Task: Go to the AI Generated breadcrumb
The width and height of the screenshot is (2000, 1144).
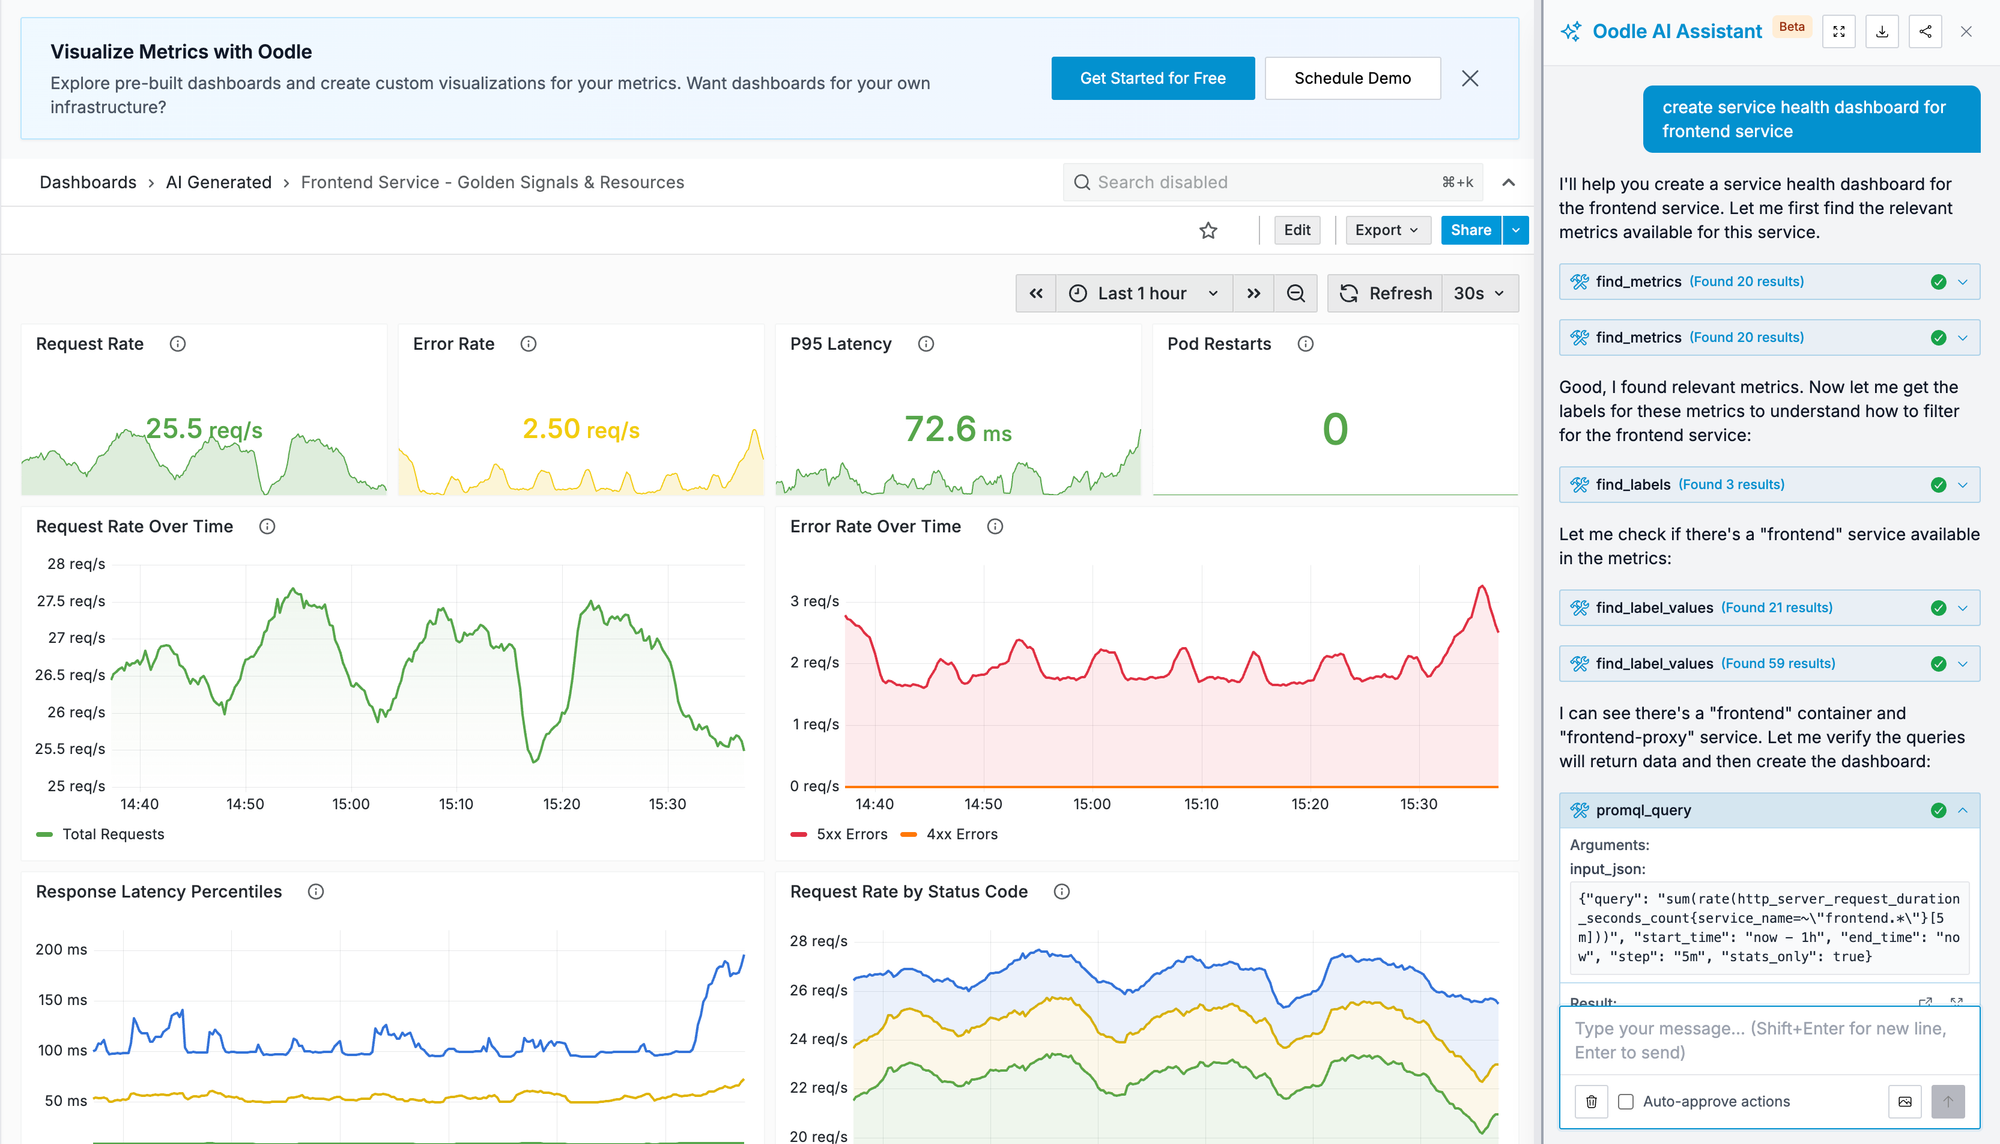Action: (x=219, y=182)
